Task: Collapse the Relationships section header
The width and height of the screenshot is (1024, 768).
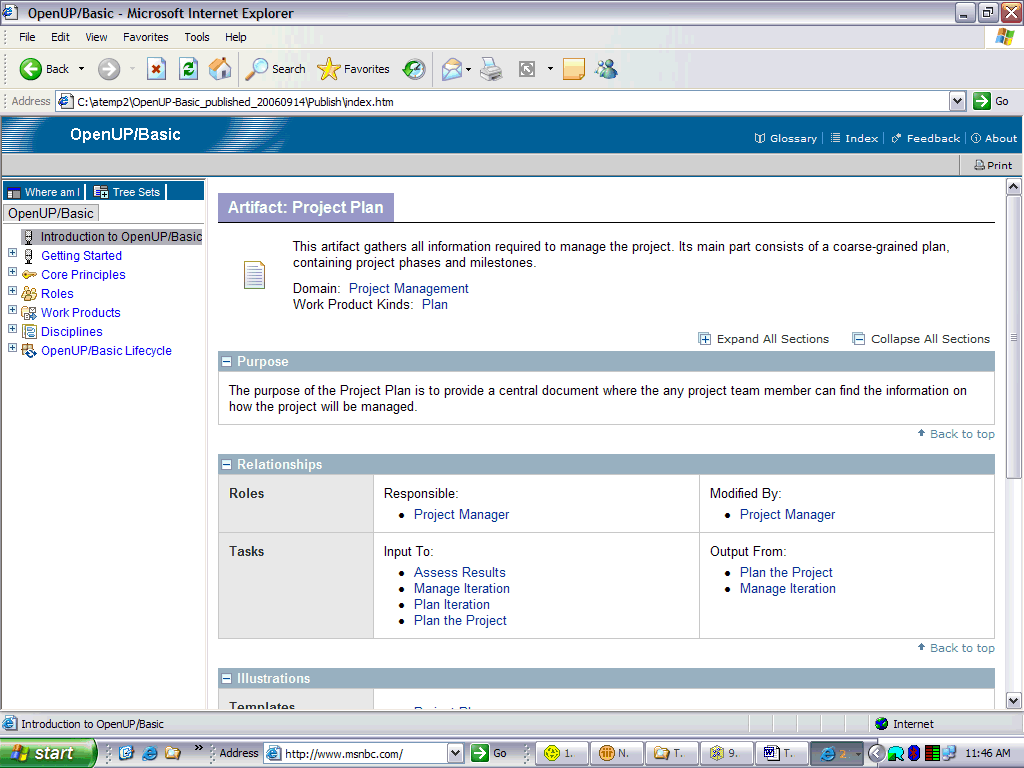Action: (227, 464)
